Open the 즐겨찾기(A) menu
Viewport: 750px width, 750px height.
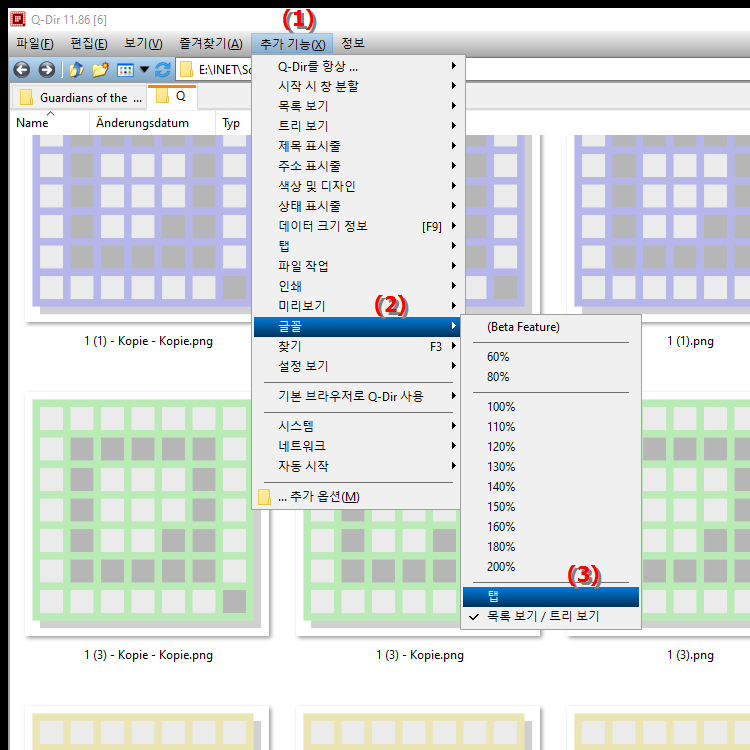(211, 44)
